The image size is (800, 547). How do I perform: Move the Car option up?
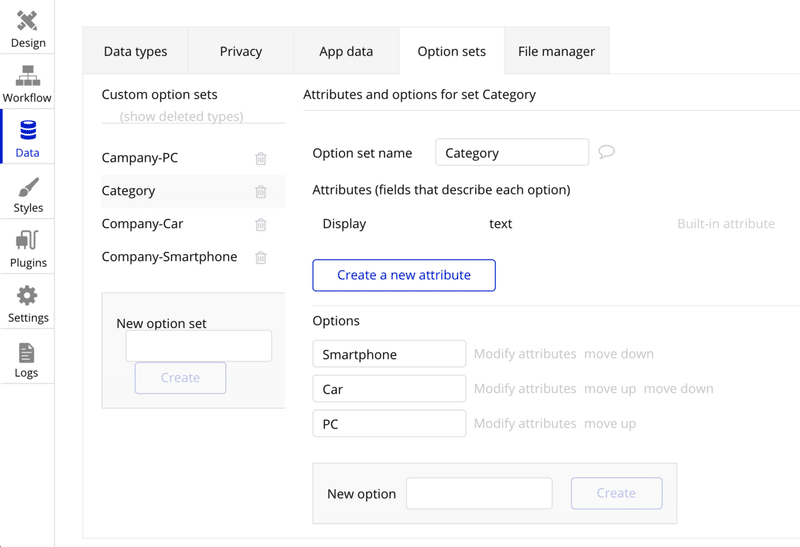click(610, 389)
